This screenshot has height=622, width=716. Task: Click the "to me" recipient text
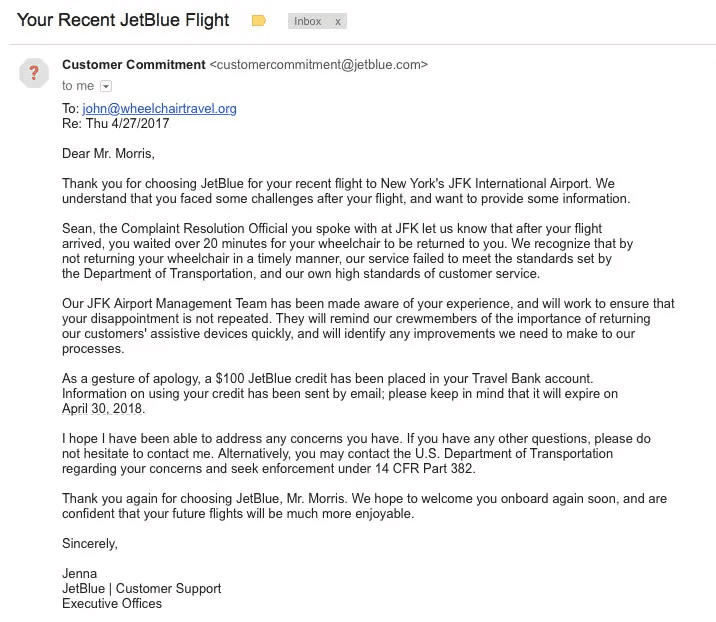point(77,86)
